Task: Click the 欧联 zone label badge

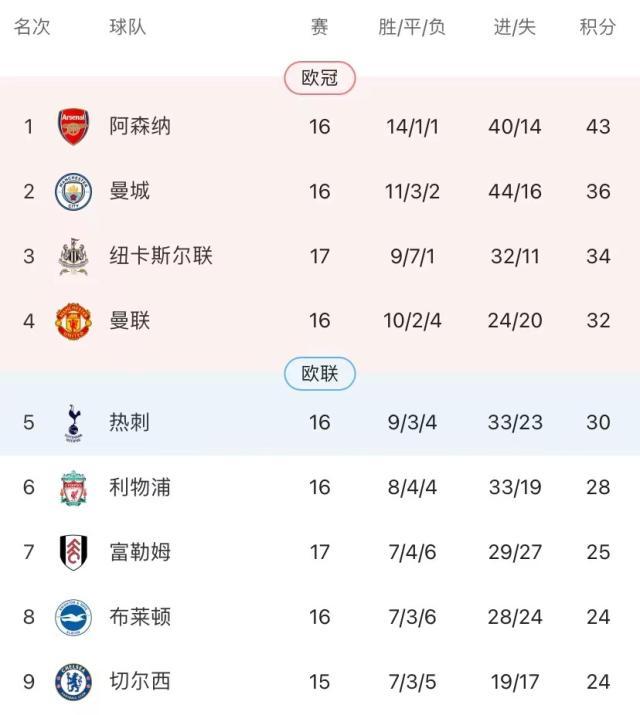Action: point(320,374)
